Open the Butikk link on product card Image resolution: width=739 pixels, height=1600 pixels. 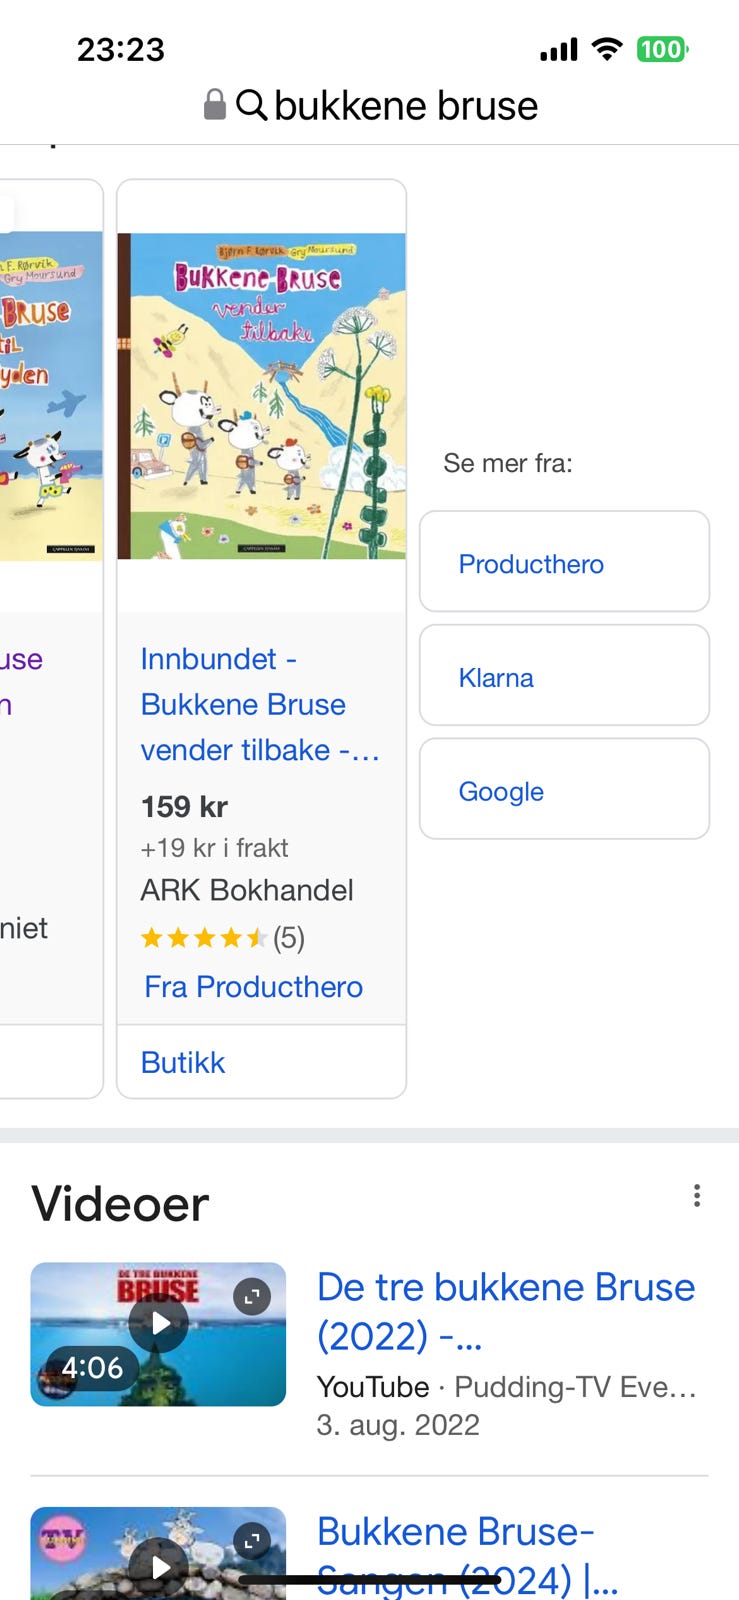pos(183,1062)
